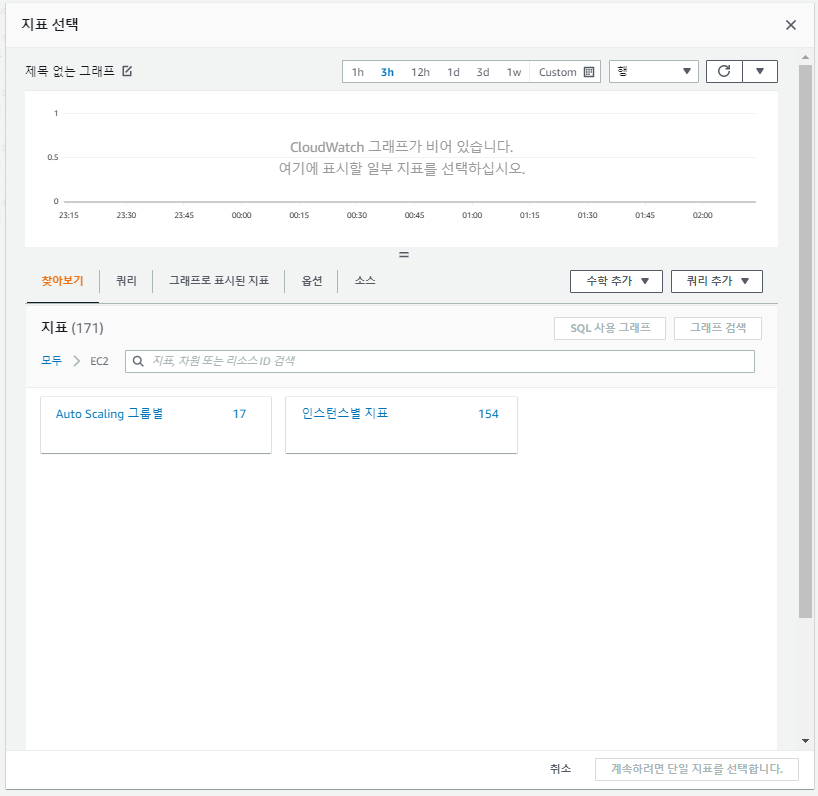The width and height of the screenshot is (818, 796).
Task: Switch to the 찾아보기 tab
Action: pyautogui.click(x=63, y=281)
